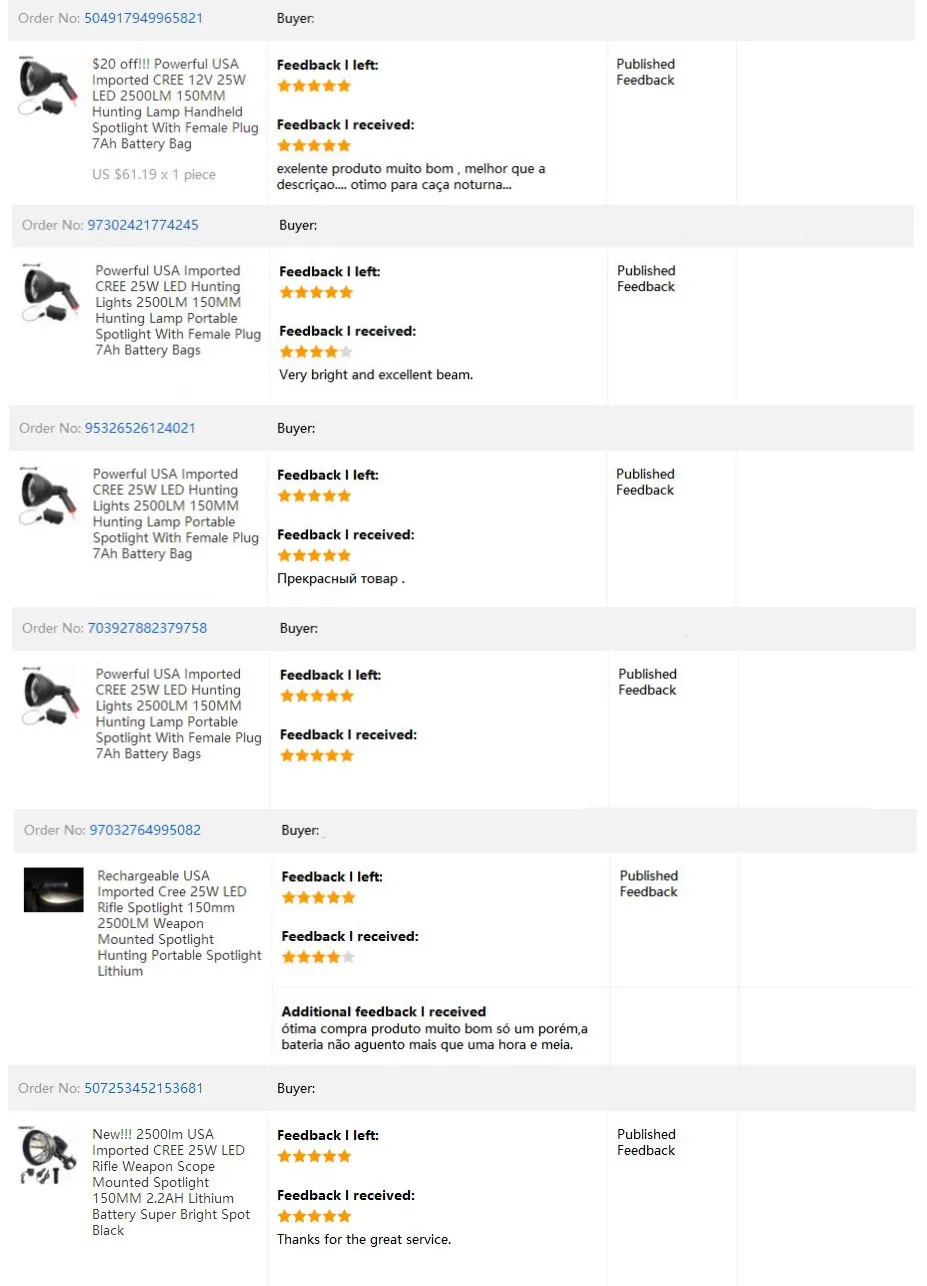Click four-star received rating on Rechargeable Rifle Spotlight
The height and width of the screenshot is (1286, 927).
coord(318,957)
